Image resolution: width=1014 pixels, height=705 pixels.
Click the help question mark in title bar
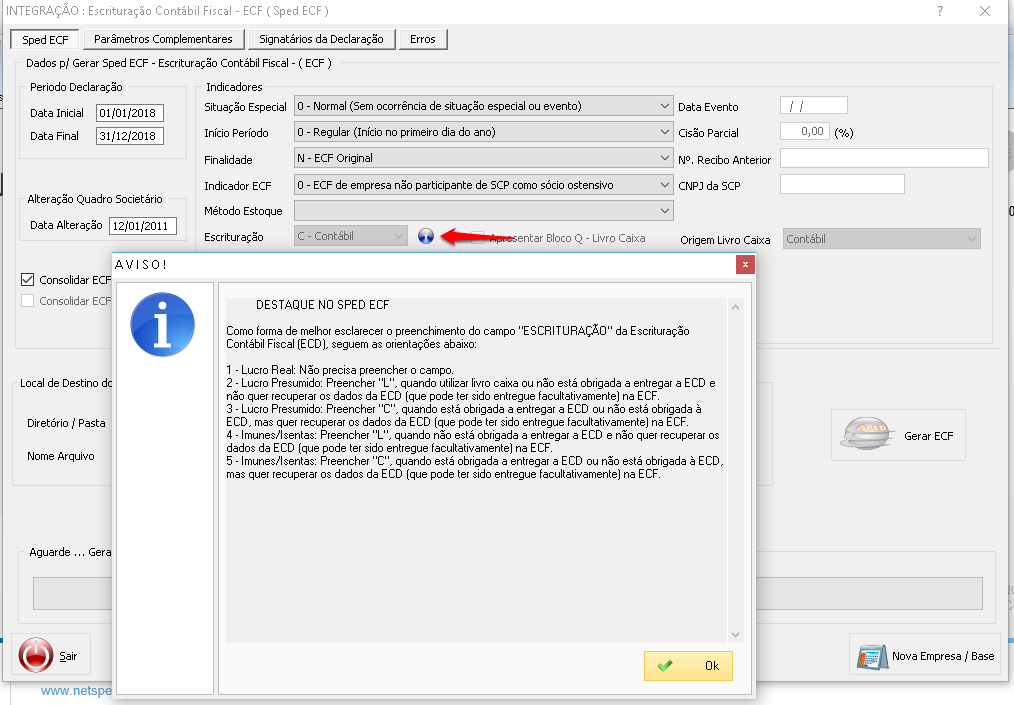[x=939, y=11]
